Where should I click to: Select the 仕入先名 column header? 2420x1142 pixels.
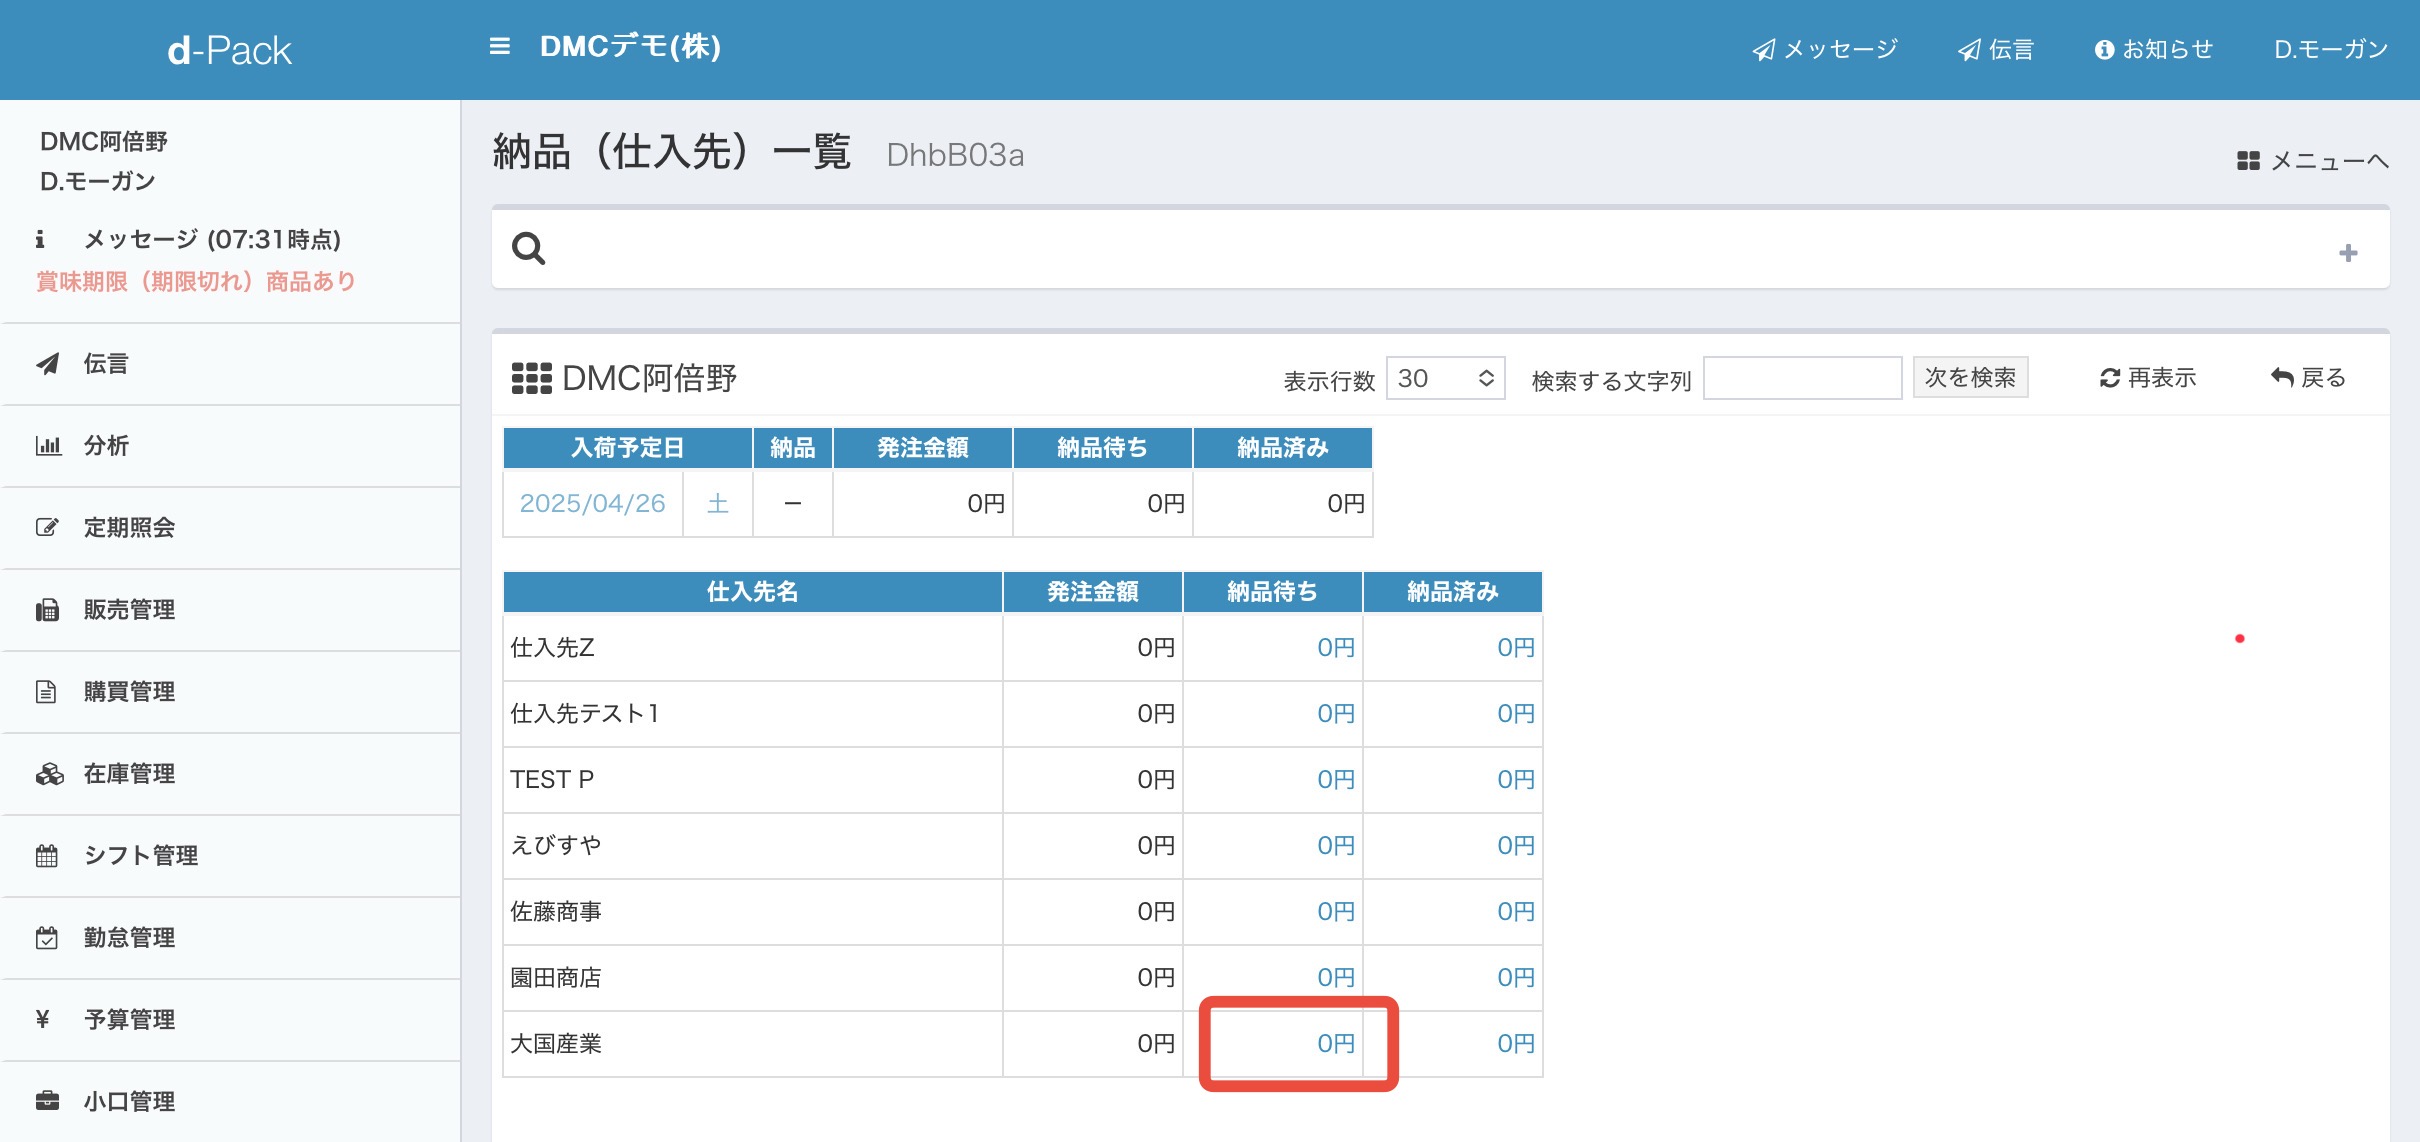coord(752,591)
